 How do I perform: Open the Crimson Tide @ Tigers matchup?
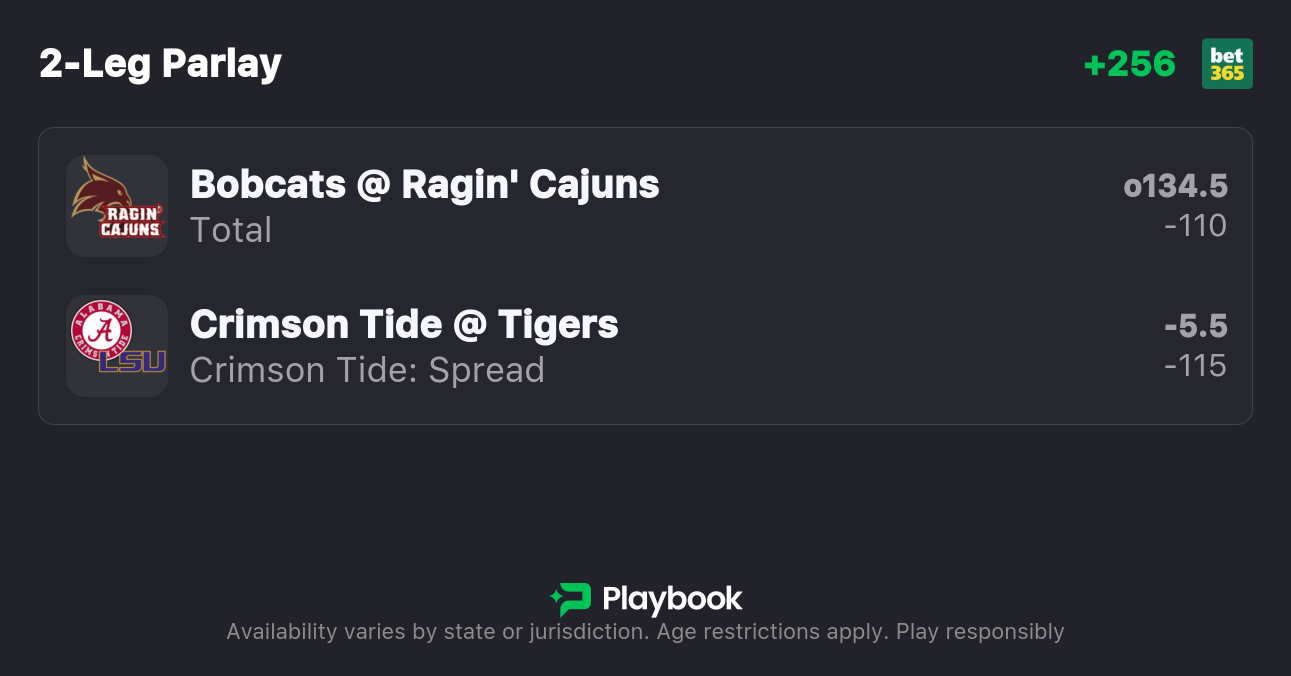[x=404, y=324]
